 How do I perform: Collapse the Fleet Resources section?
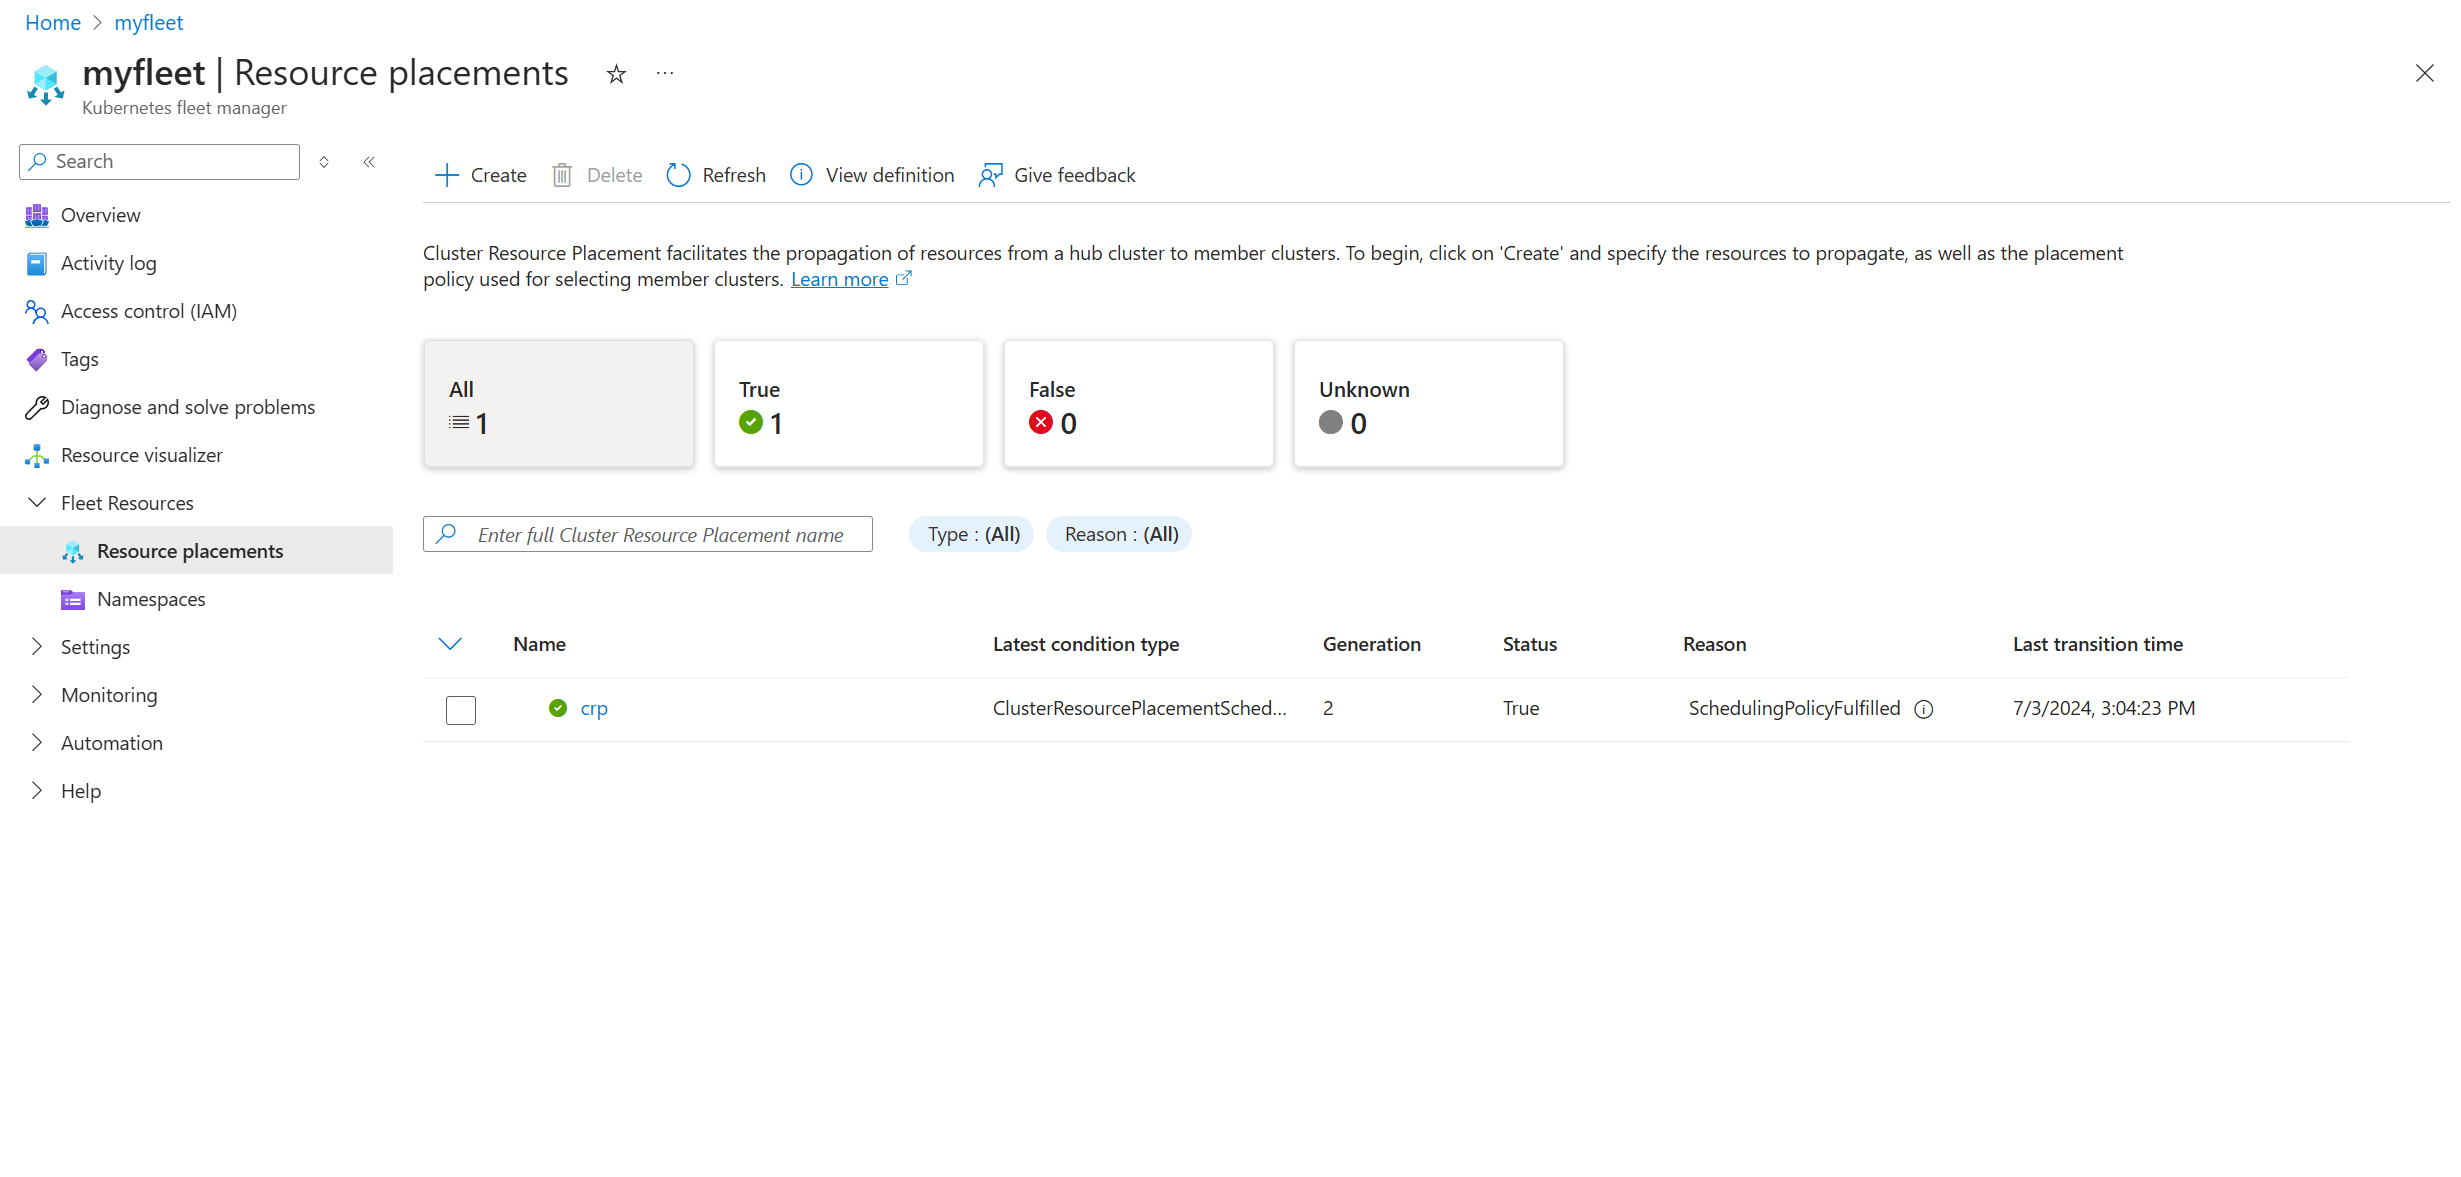[x=37, y=503]
